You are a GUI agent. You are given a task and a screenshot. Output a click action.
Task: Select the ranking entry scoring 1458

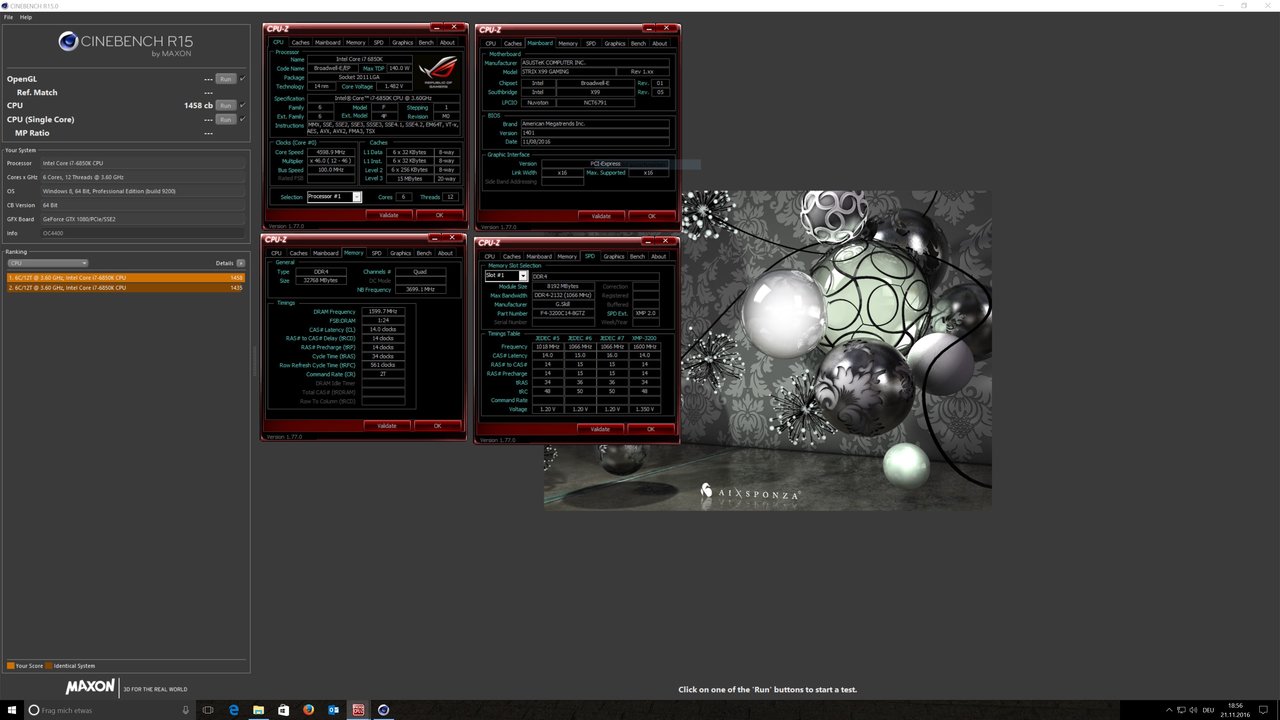click(125, 278)
